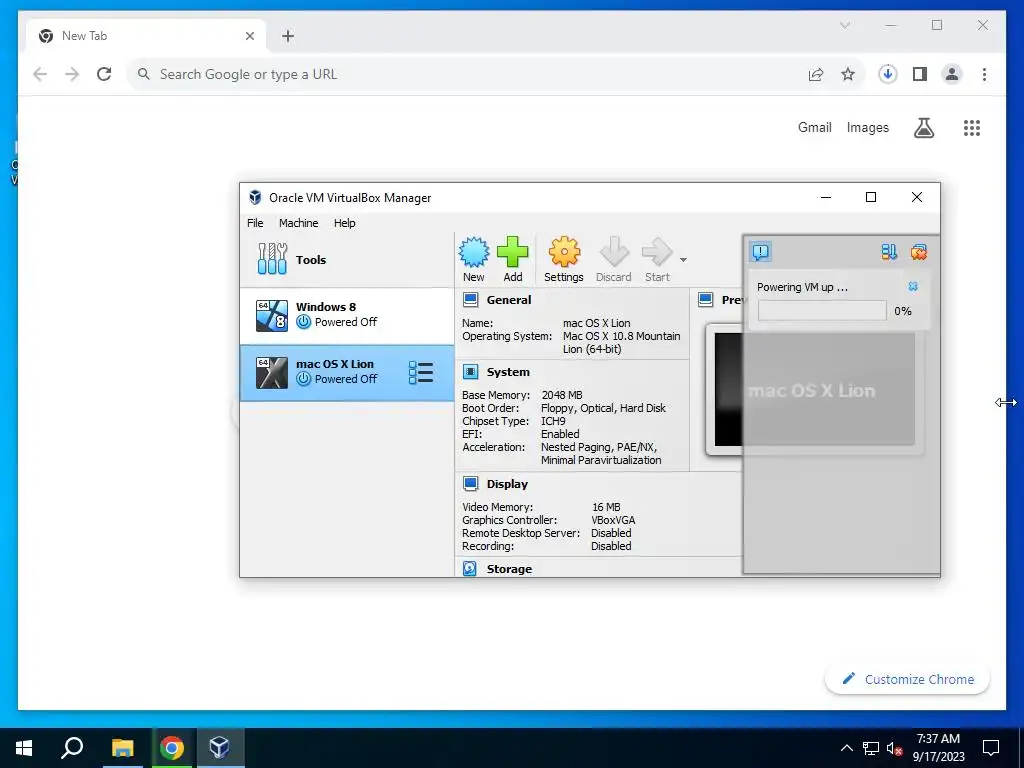
Task: Open the Chrome profile avatar
Action: 952,74
